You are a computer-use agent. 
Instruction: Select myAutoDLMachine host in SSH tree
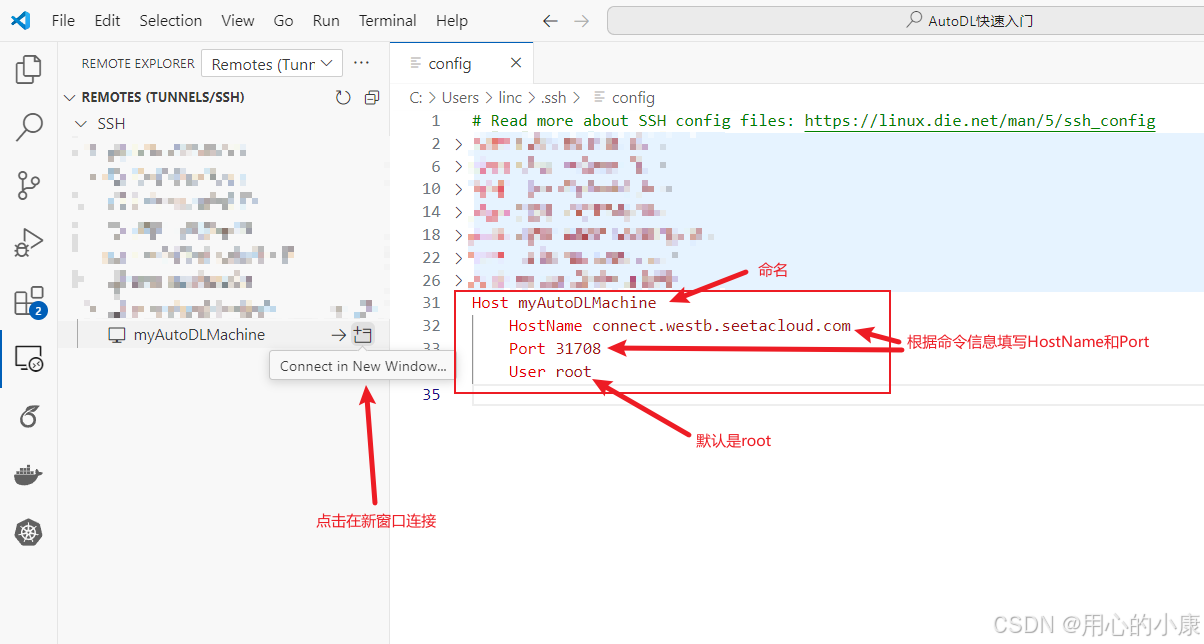pyautogui.click(x=199, y=335)
